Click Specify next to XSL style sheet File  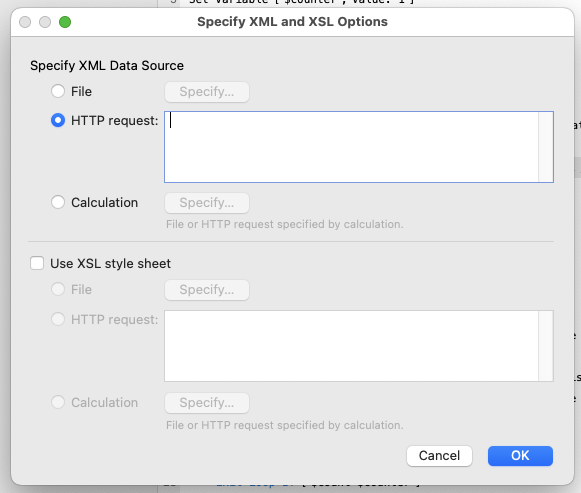pyautogui.click(x=207, y=290)
